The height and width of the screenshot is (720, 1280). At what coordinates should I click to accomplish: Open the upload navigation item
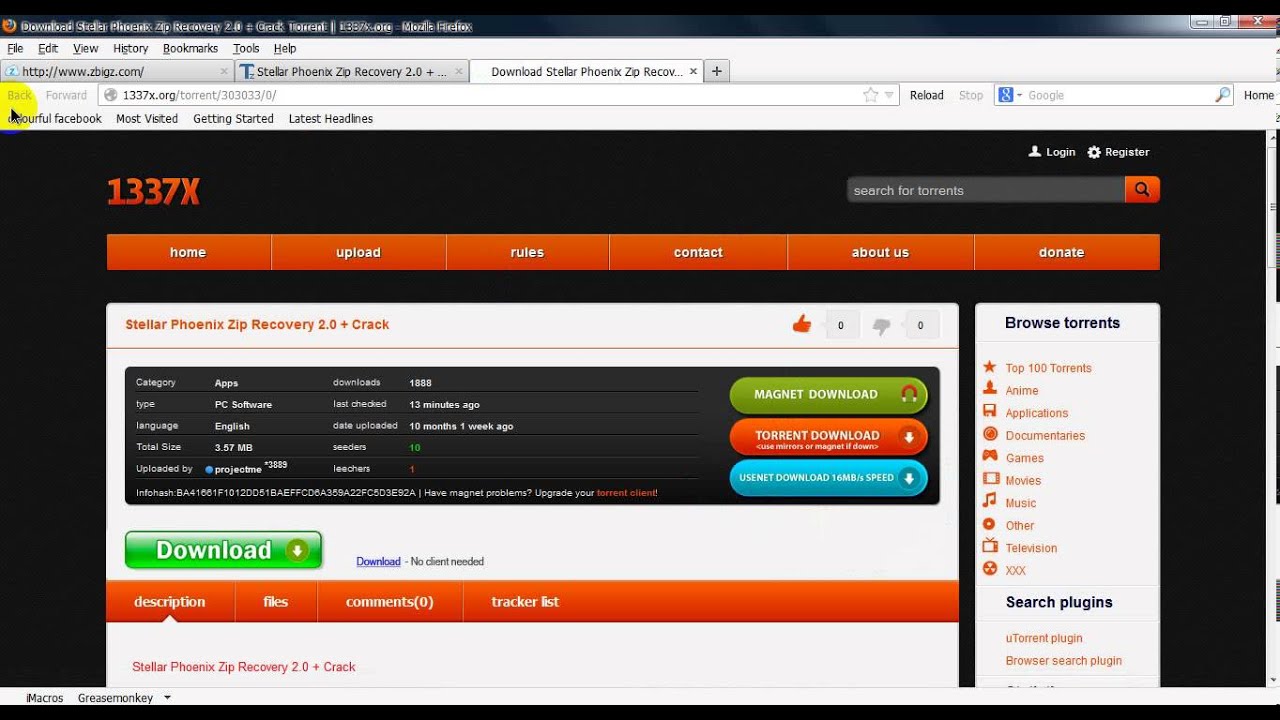pos(358,252)
